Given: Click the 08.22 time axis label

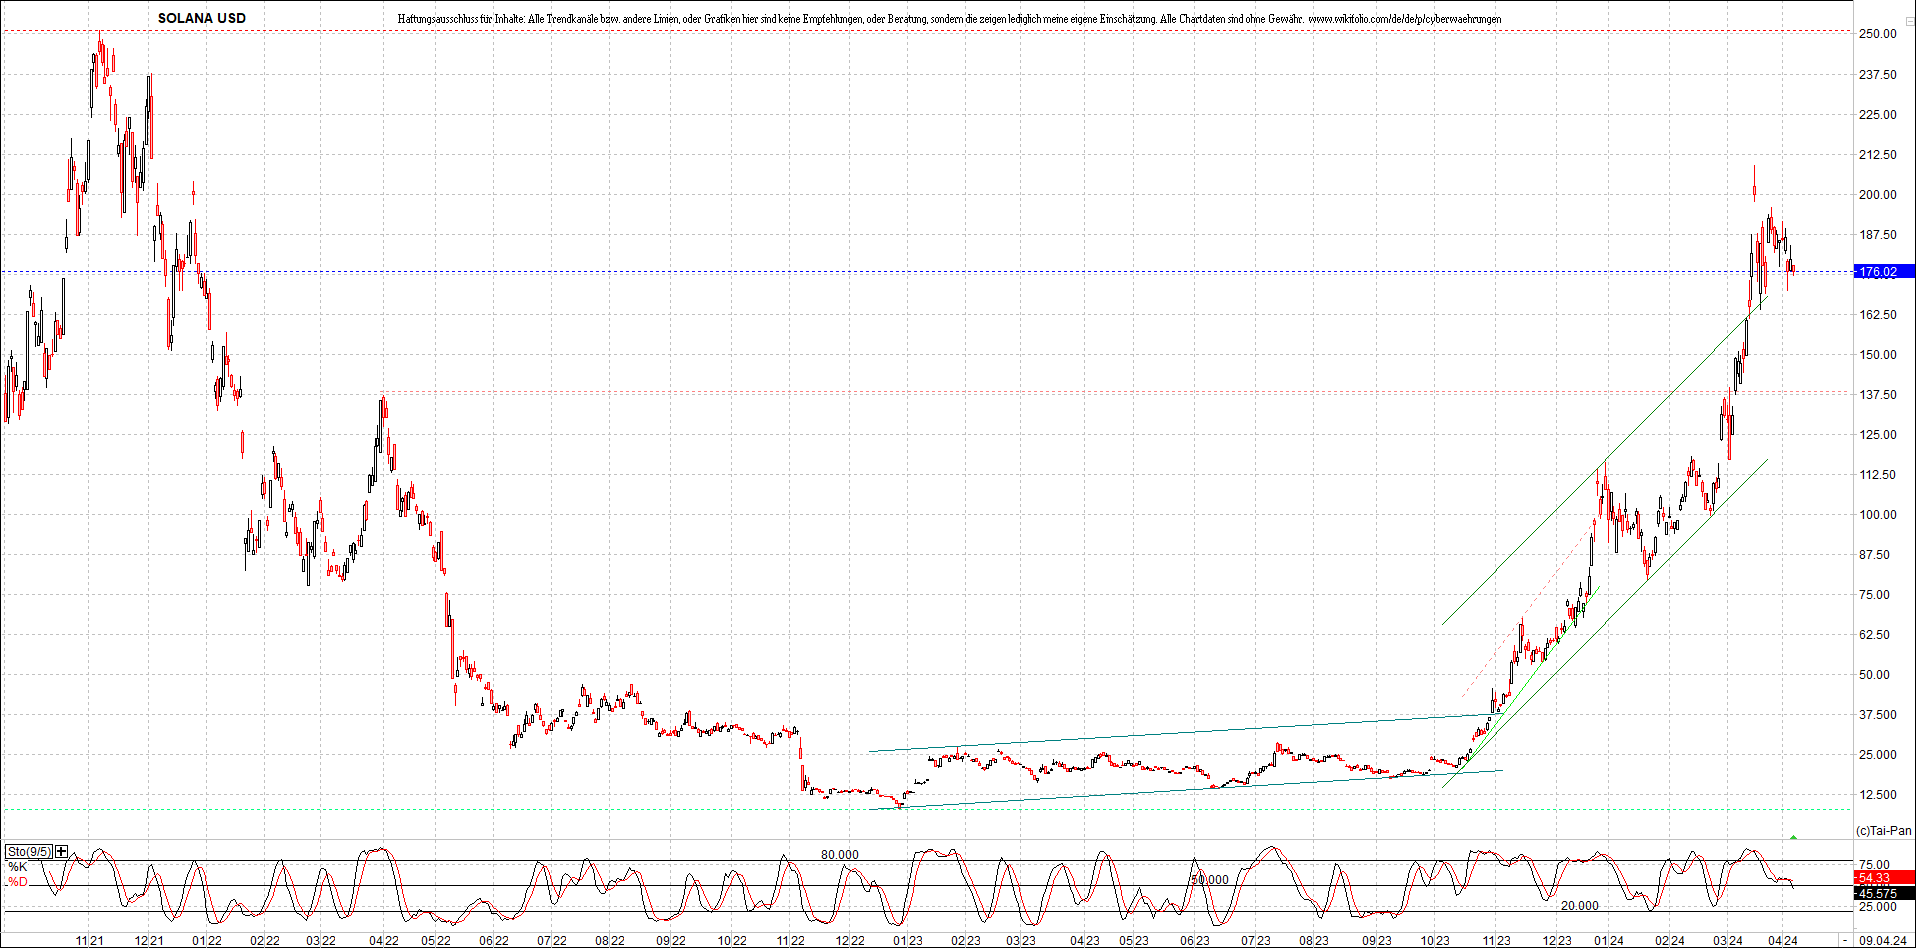Looking at the screenshot, I should [x=610, y=940].
